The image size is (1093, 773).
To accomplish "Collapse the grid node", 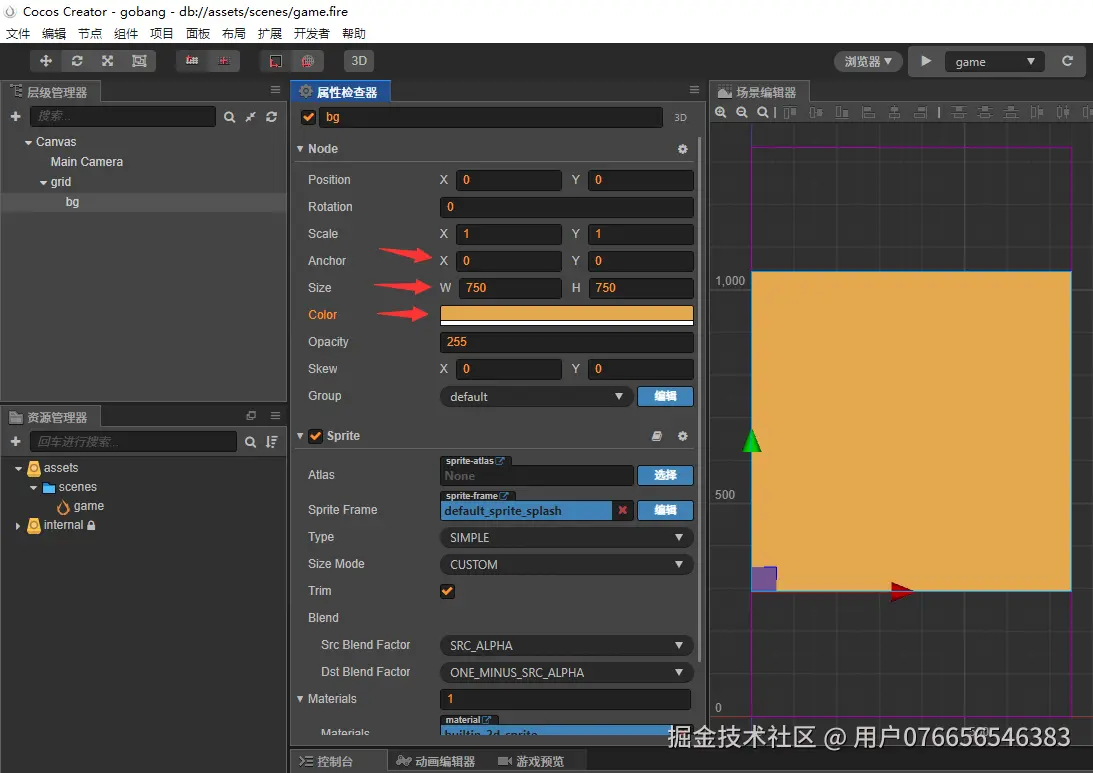I will click(43, 183).
